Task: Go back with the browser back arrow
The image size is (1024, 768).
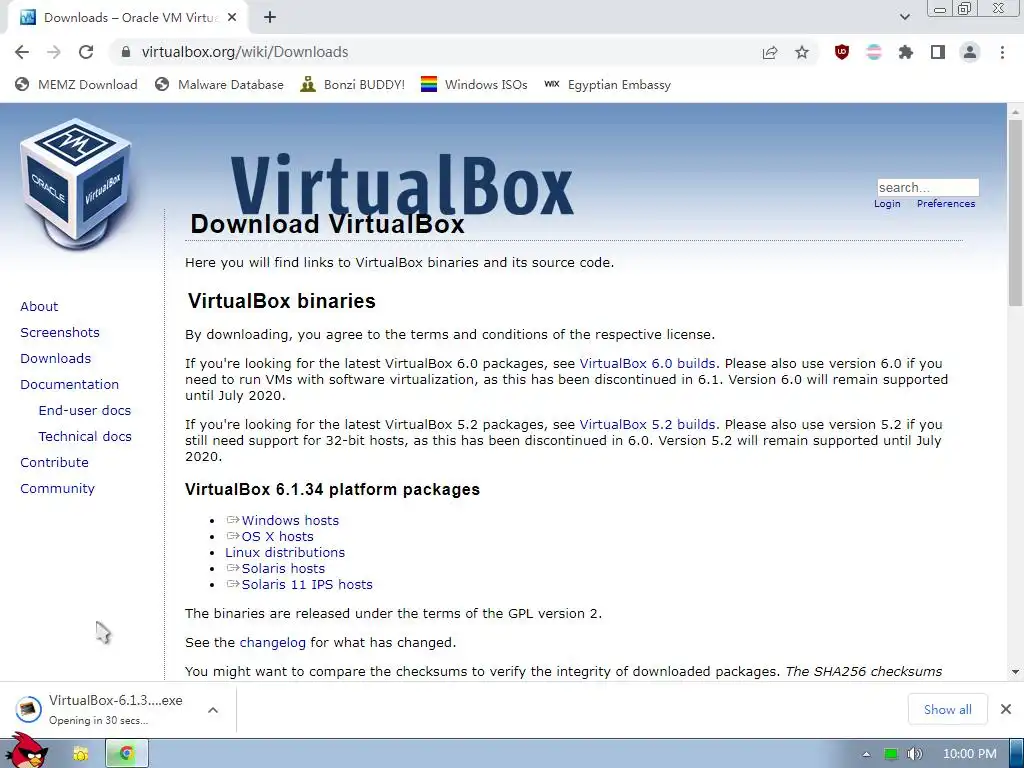Action: pos(22,52)
